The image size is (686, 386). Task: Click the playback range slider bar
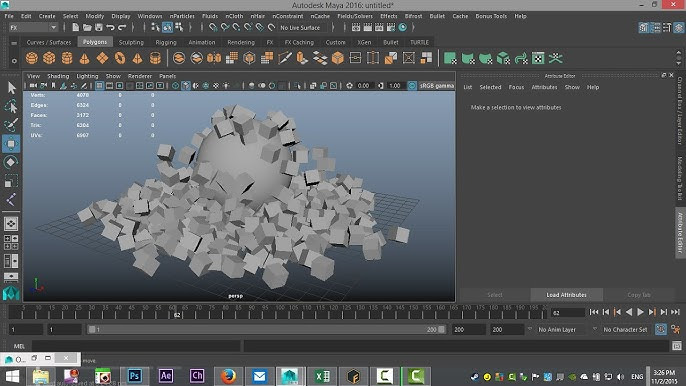click(x=266, y=330)
